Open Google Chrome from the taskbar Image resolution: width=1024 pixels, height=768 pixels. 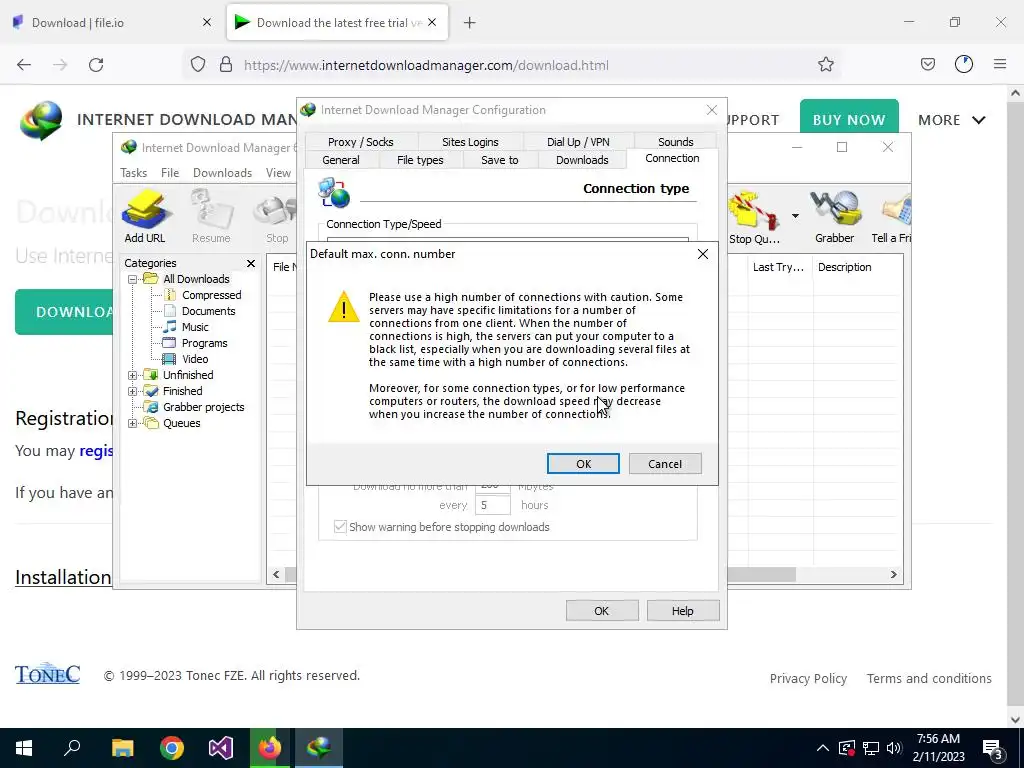(x=172, y=748)
